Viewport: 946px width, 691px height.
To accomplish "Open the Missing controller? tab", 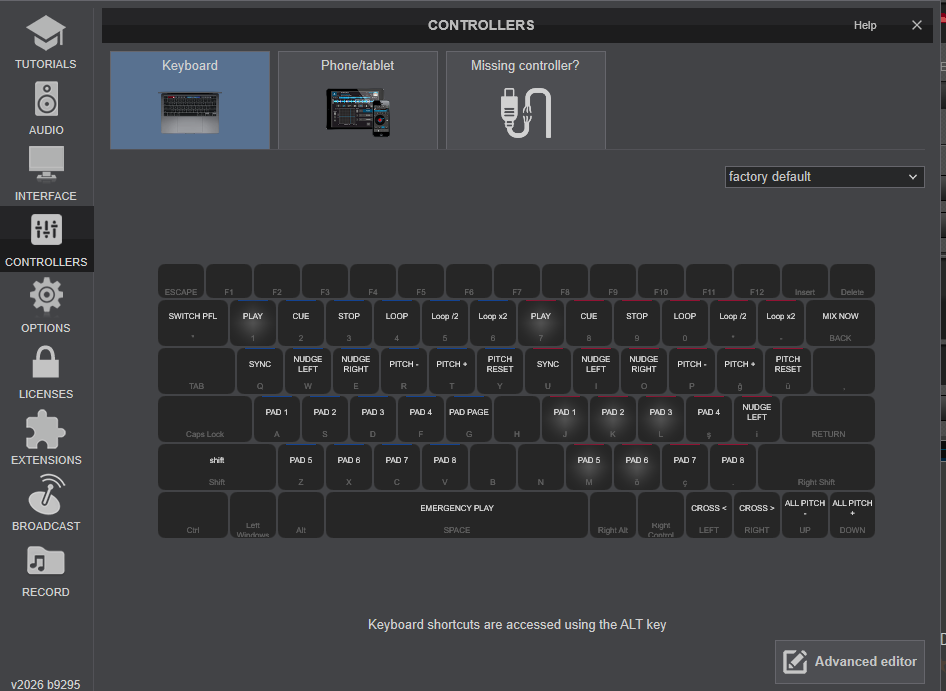I will 525,100.
